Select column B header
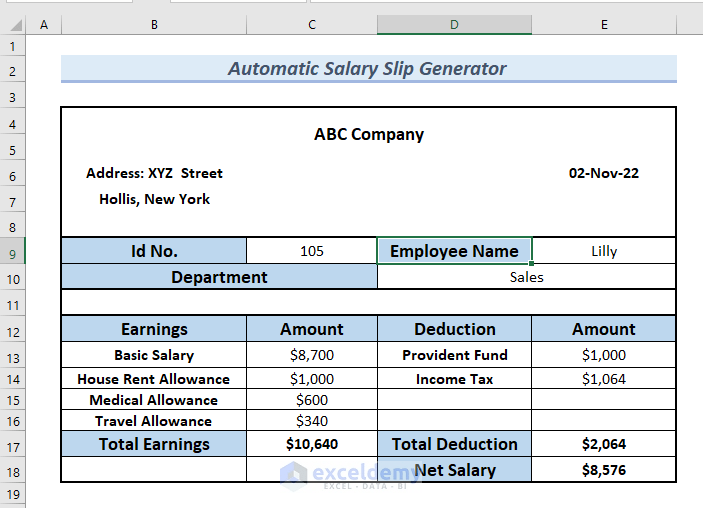 (154, 25)
